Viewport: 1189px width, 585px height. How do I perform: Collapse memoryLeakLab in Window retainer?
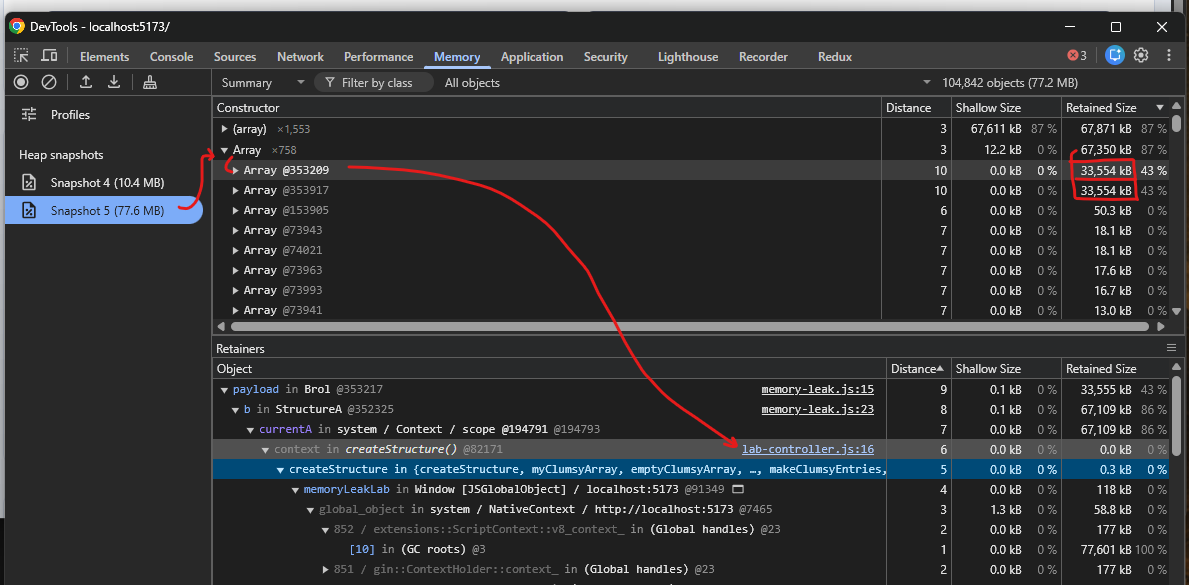[x=296, y=489]
